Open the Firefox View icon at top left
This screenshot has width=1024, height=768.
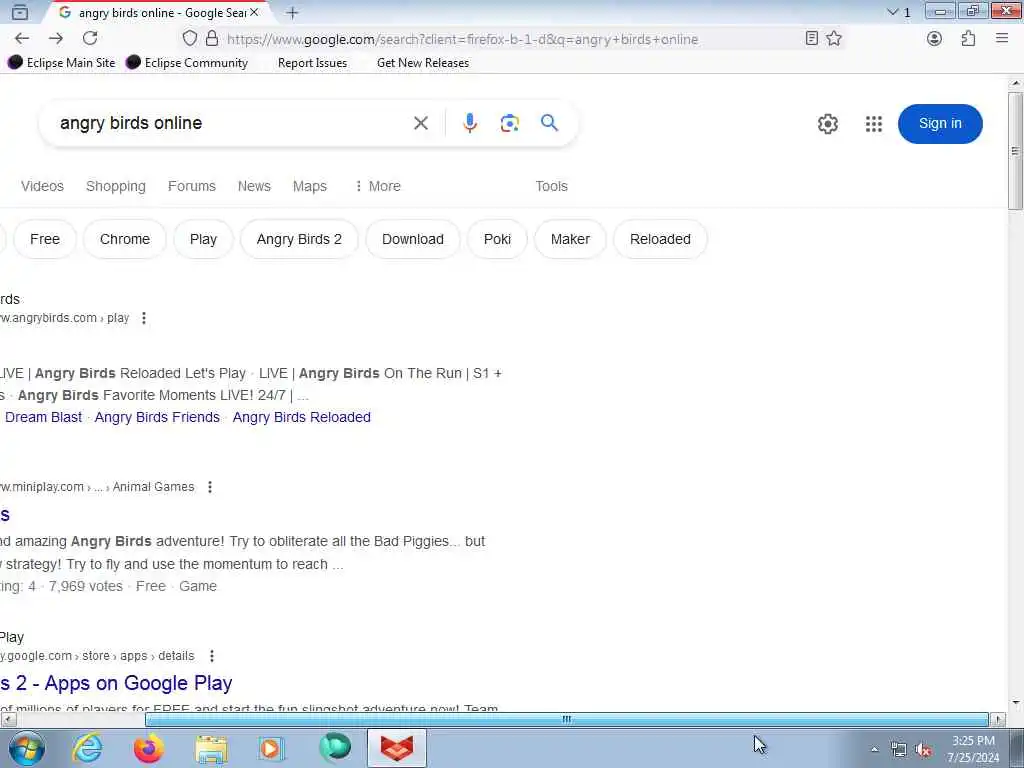pos(20,12)
